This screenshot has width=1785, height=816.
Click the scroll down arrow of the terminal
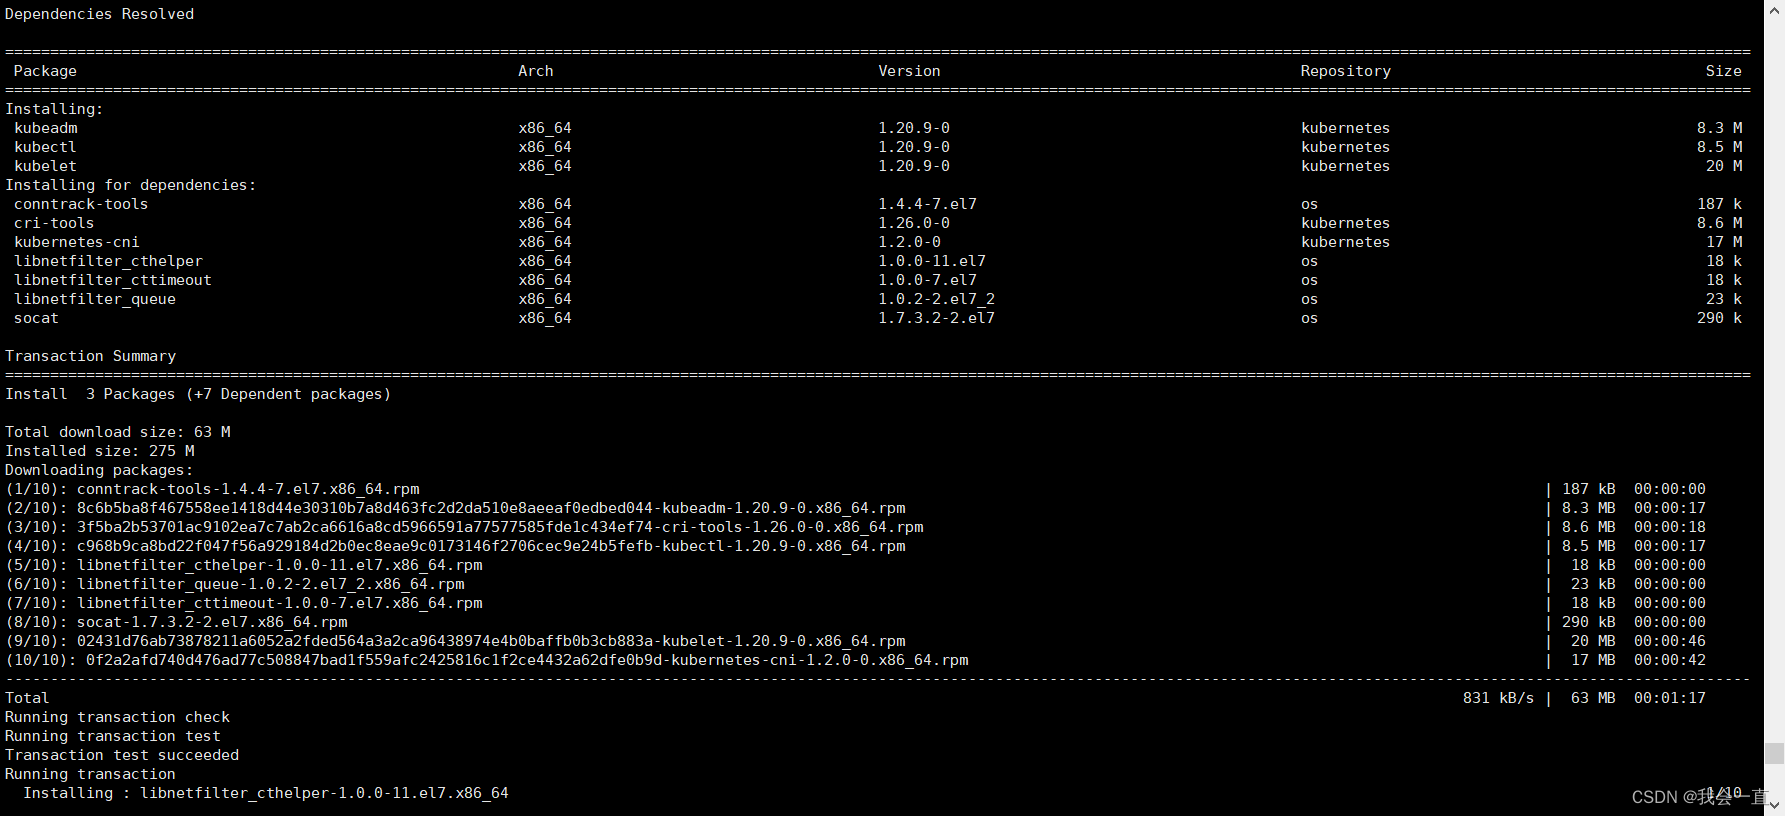(x=1774, y=805)
